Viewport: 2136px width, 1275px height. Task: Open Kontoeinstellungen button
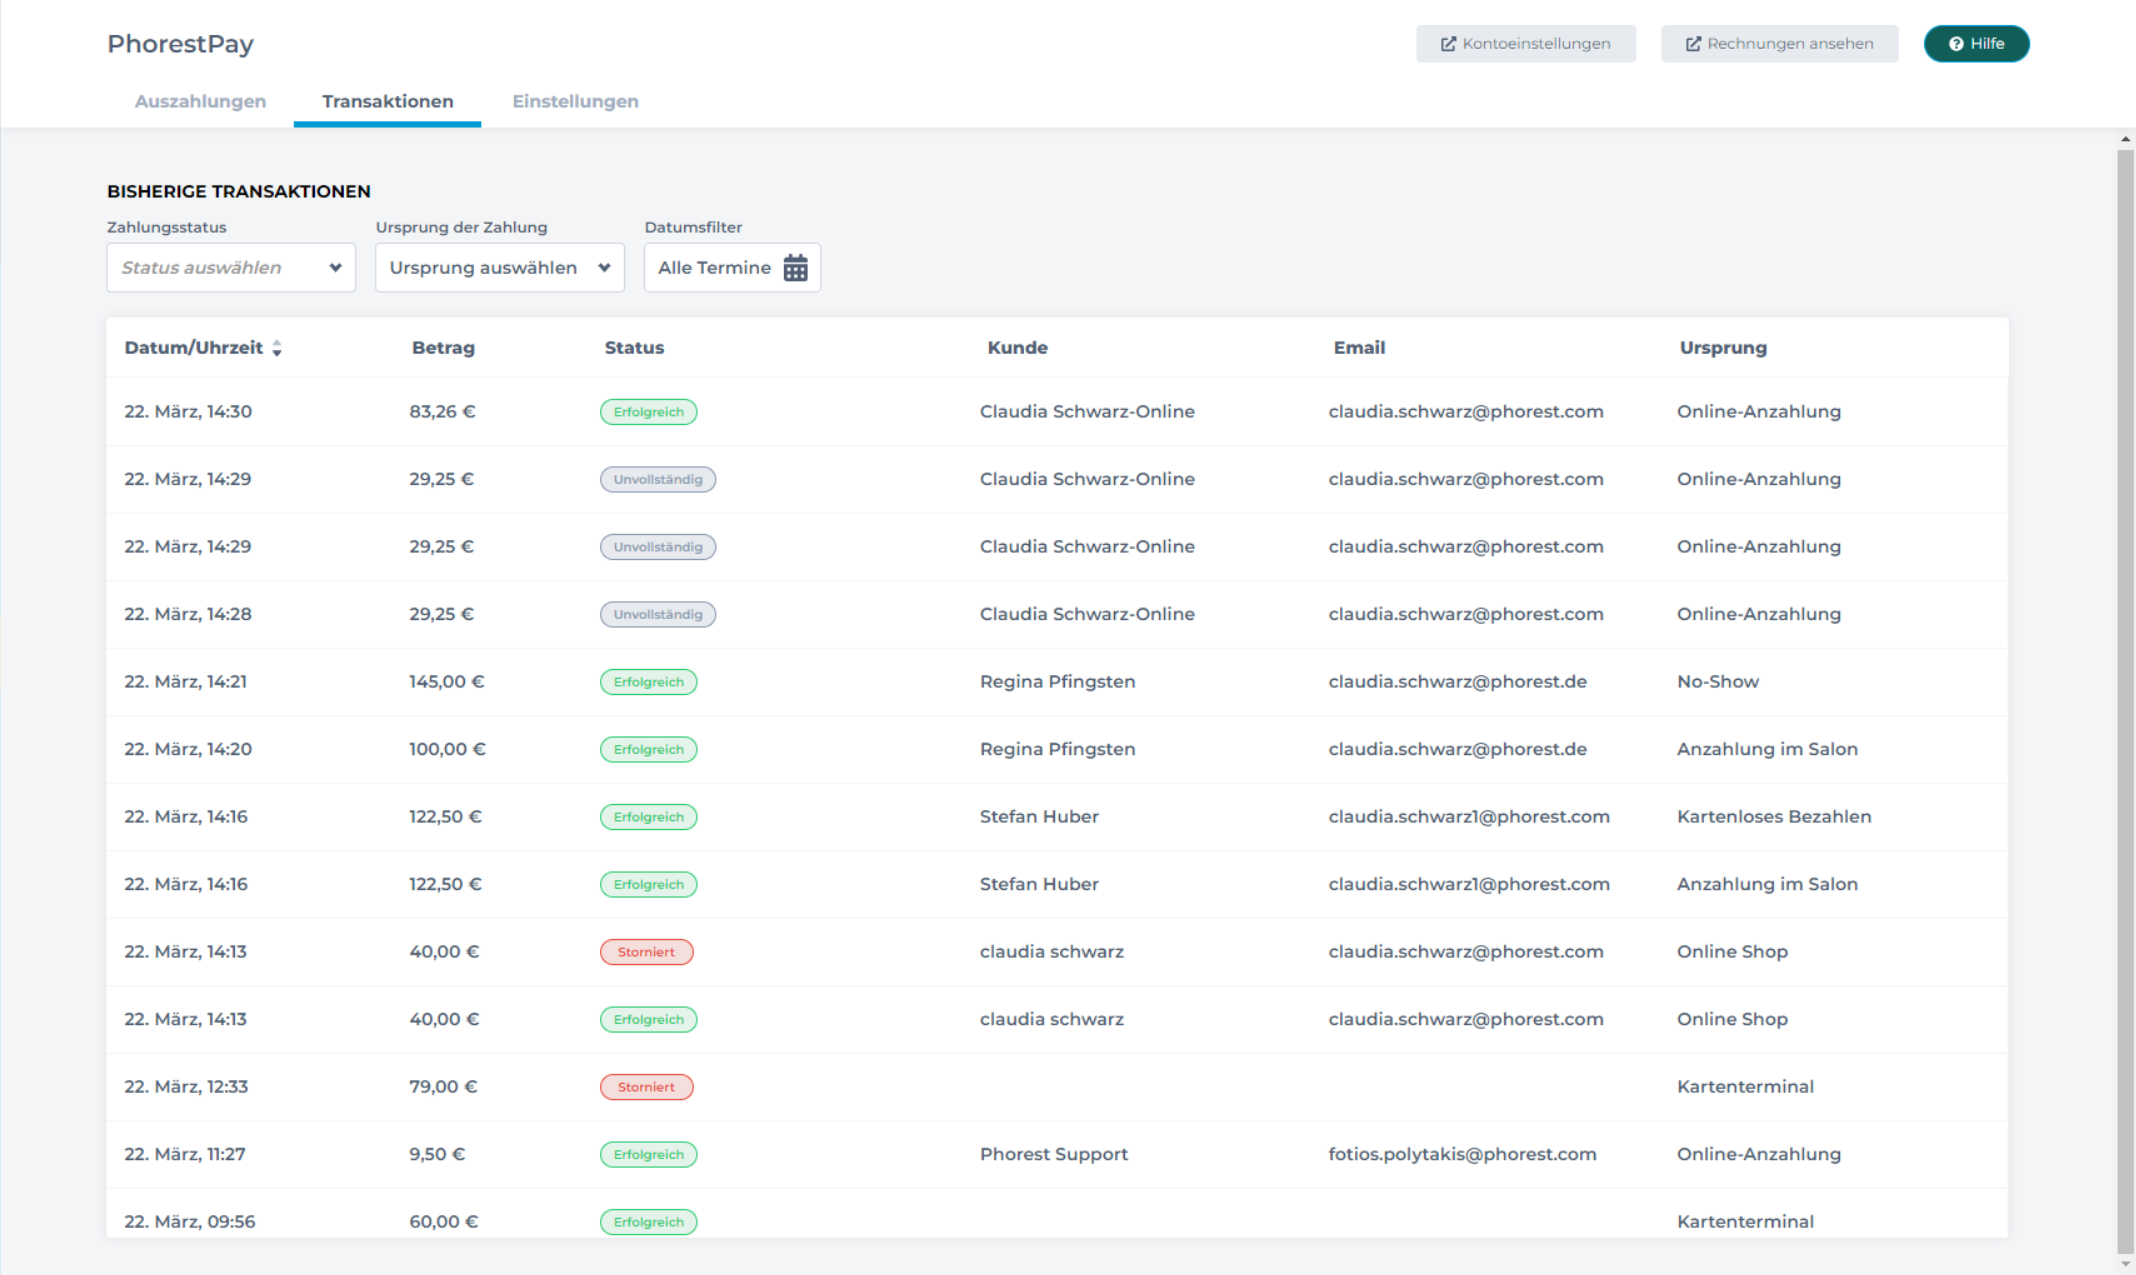tap(1526, 44)
